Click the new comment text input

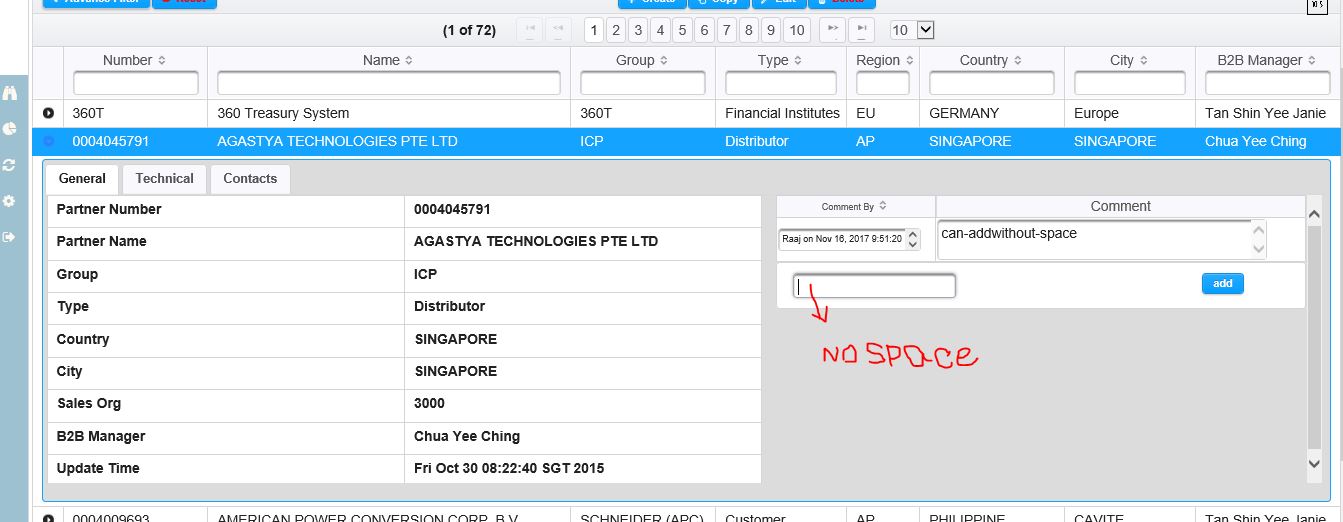point(875,287)
